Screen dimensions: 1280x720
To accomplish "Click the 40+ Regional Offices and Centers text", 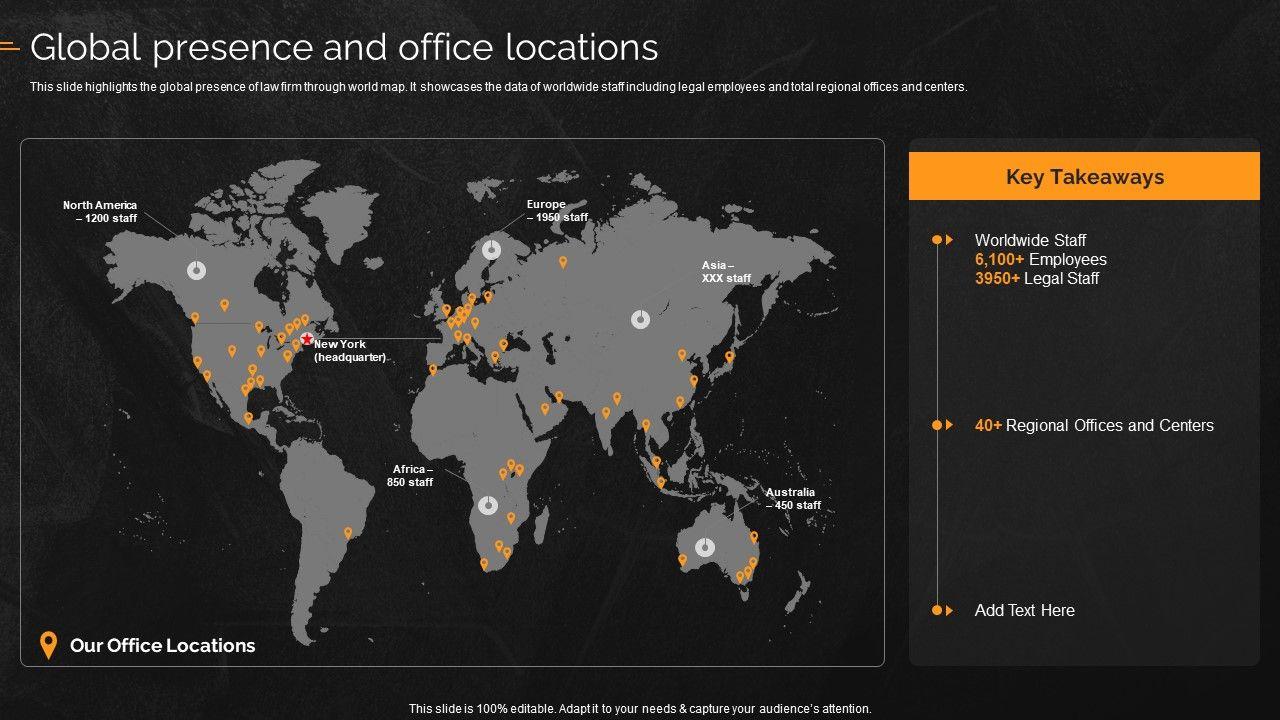I will (1094, 425).
